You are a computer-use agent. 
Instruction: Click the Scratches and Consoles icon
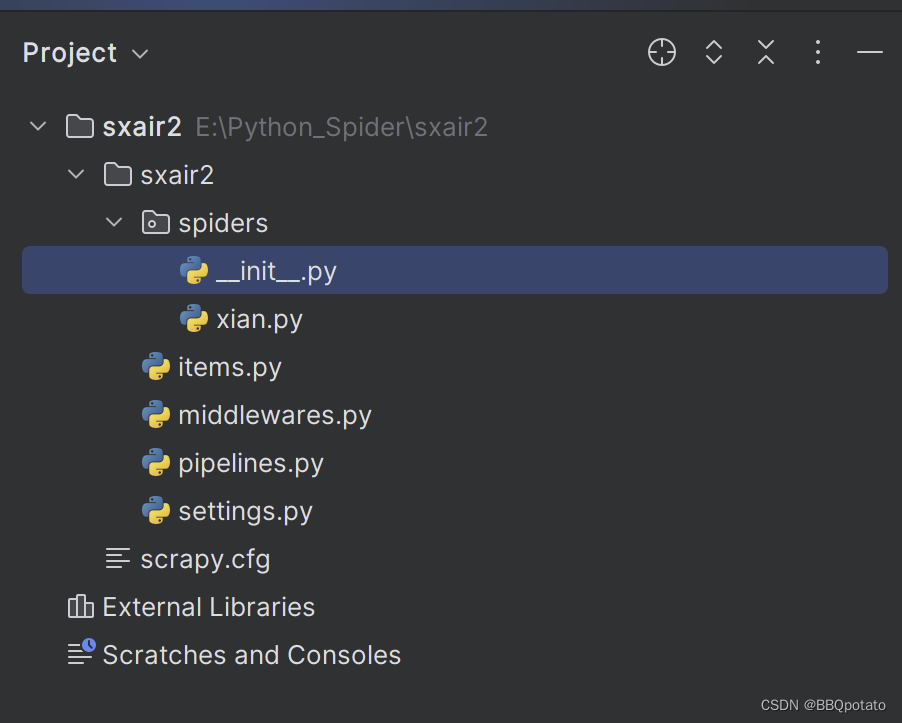tap(80, 654)
